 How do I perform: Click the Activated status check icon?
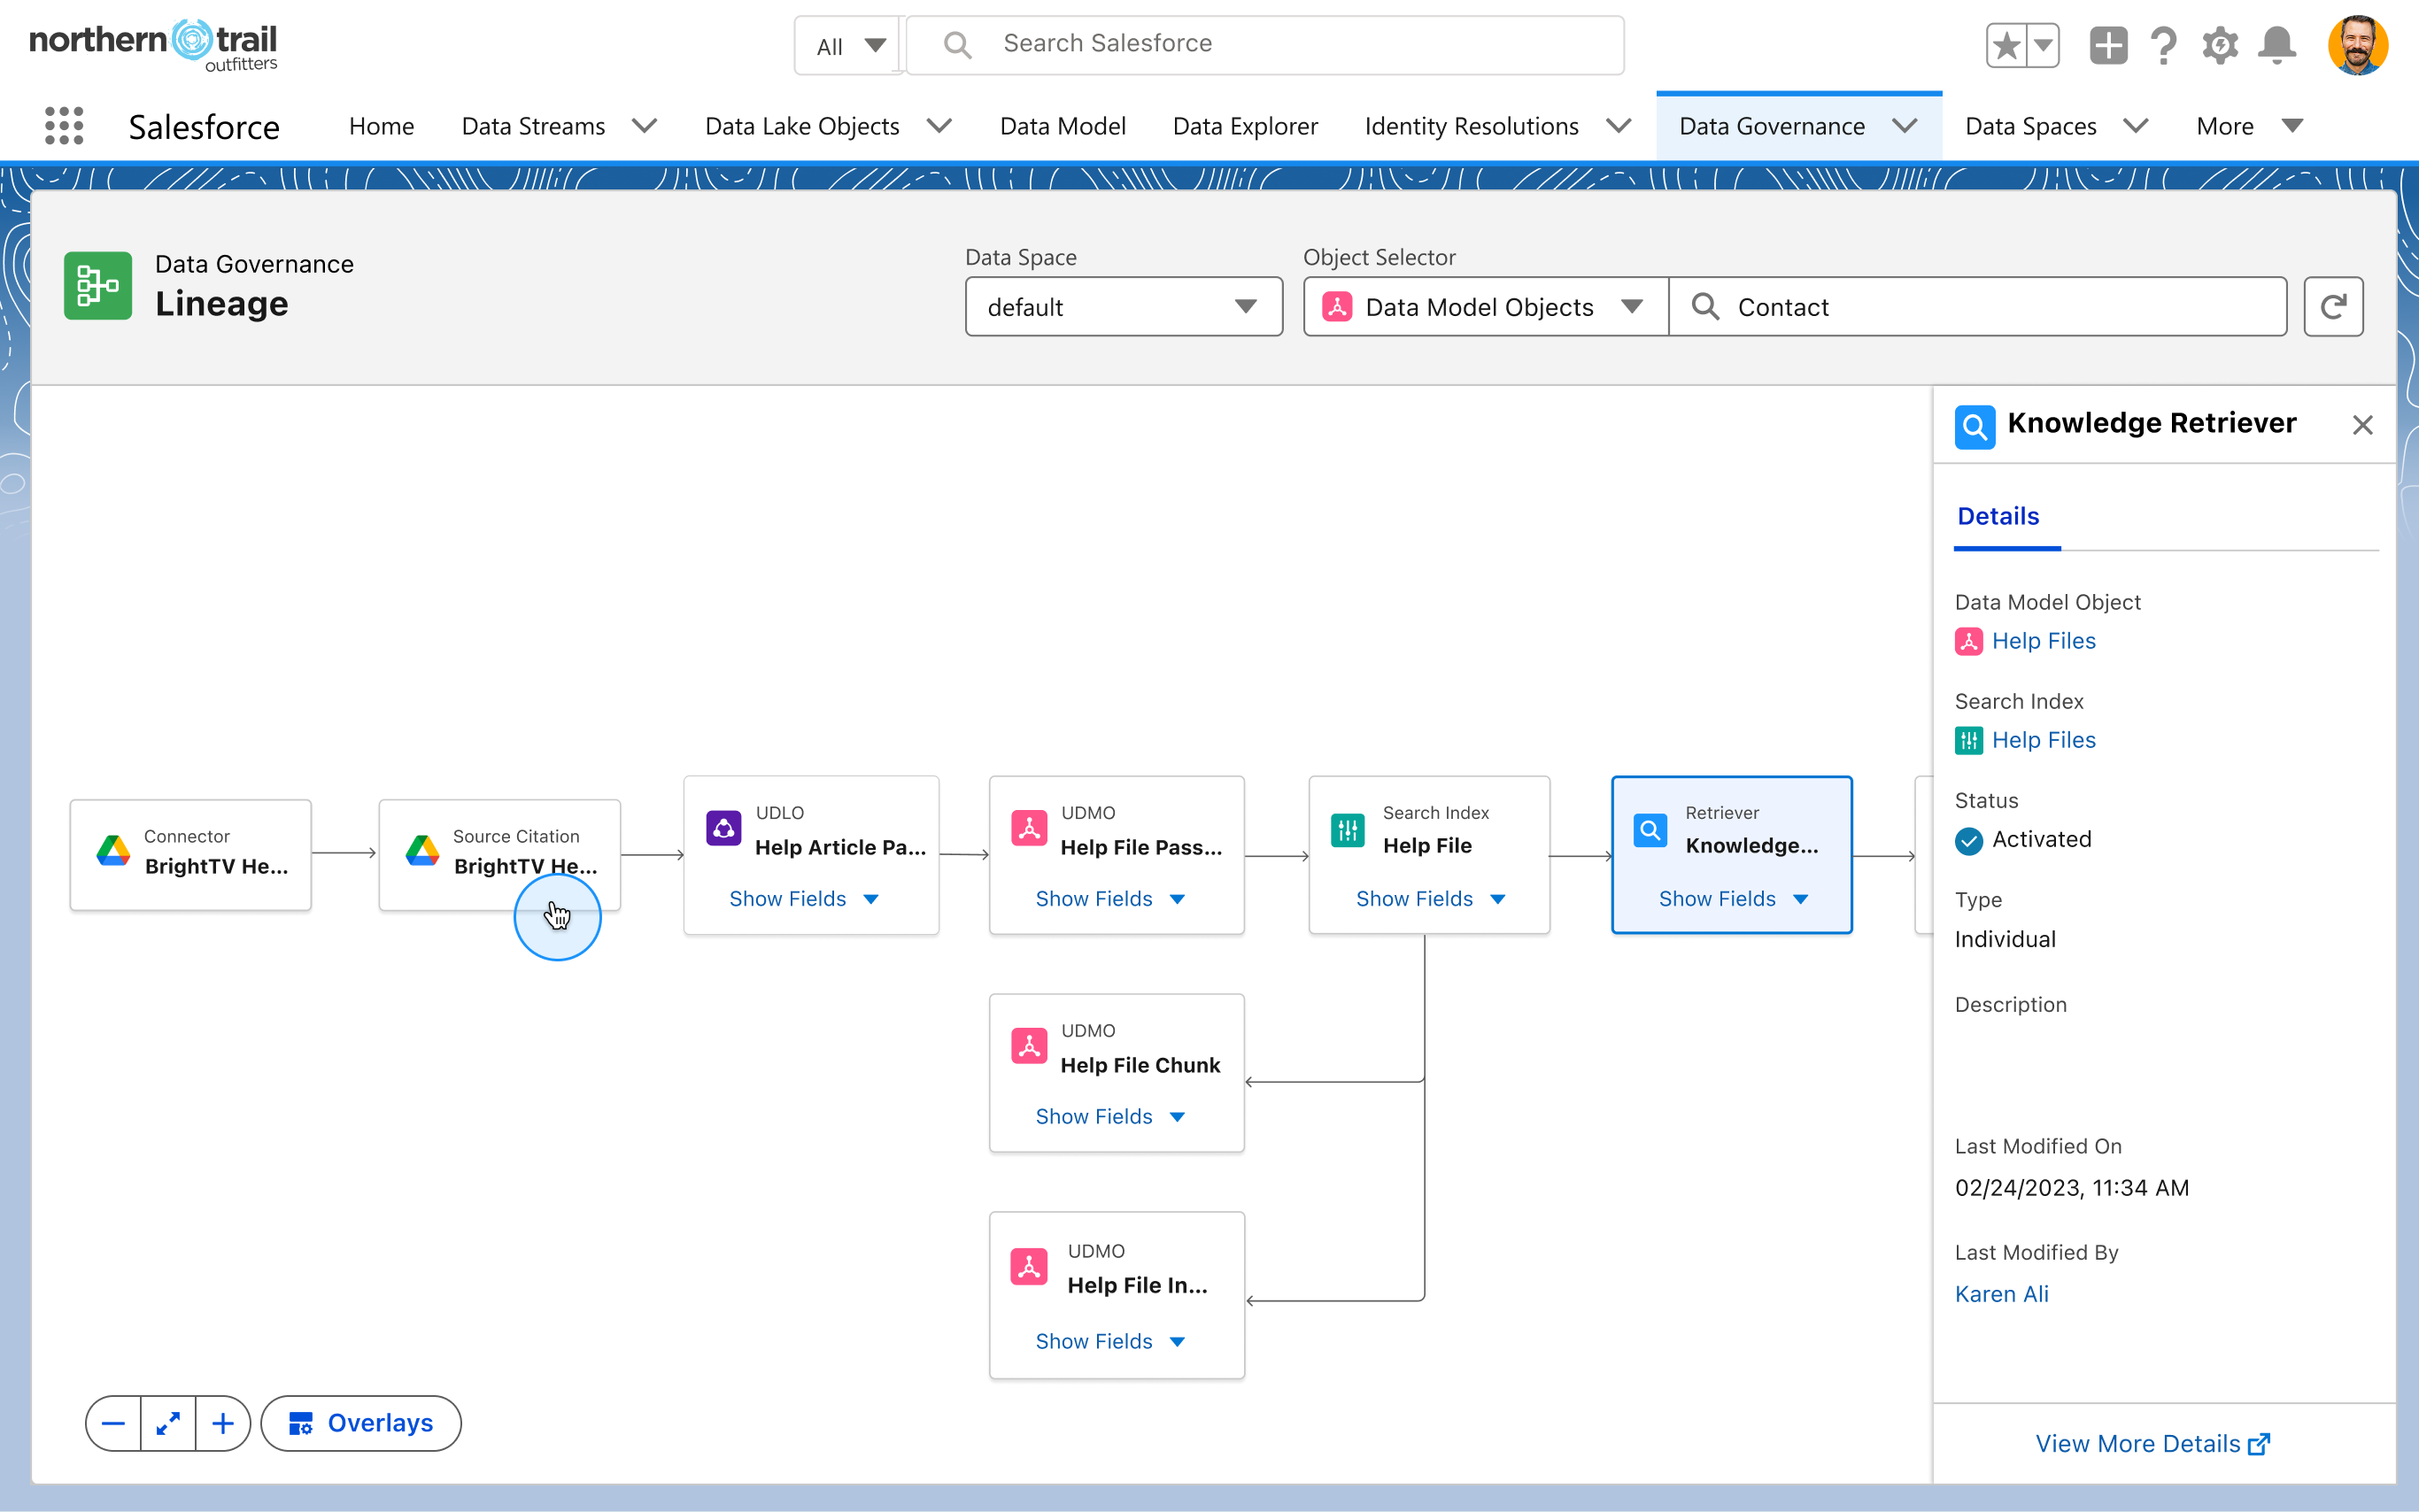[x=1969, y=841]
